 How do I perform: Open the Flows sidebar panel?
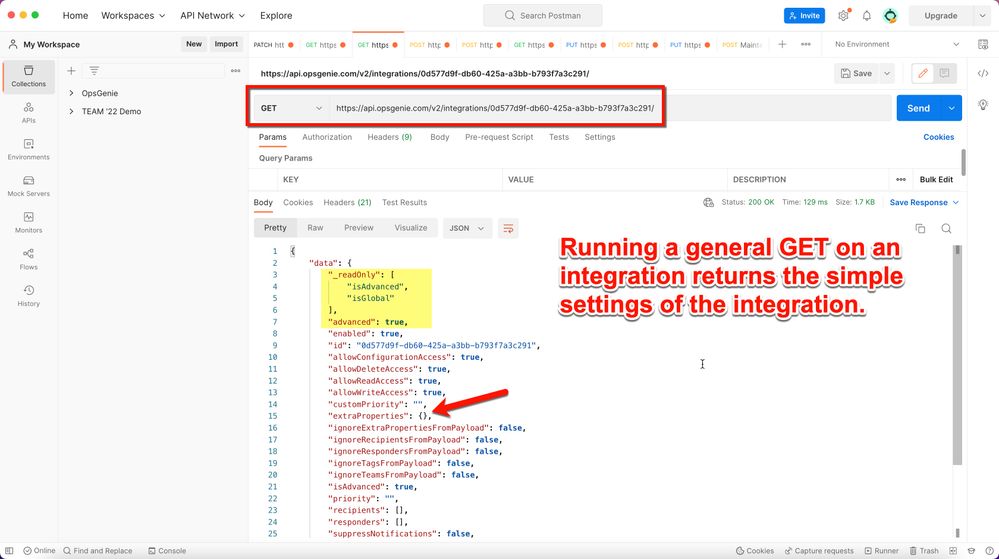coord(29,259)
